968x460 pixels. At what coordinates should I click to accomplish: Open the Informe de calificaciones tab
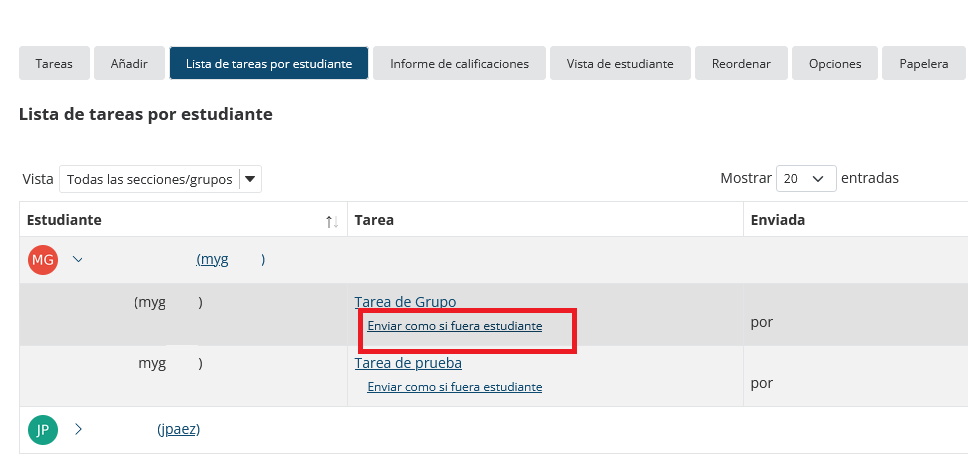point(459,63)
